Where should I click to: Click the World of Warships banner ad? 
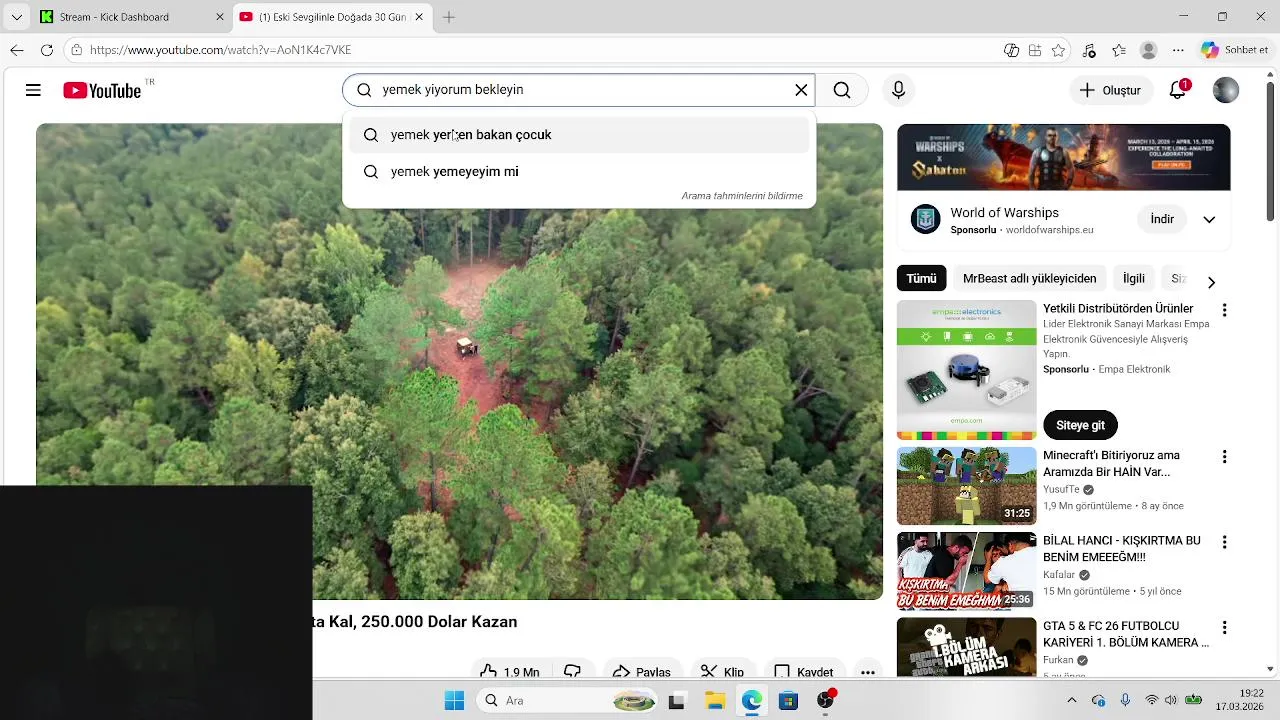(x=1063, y=157)
